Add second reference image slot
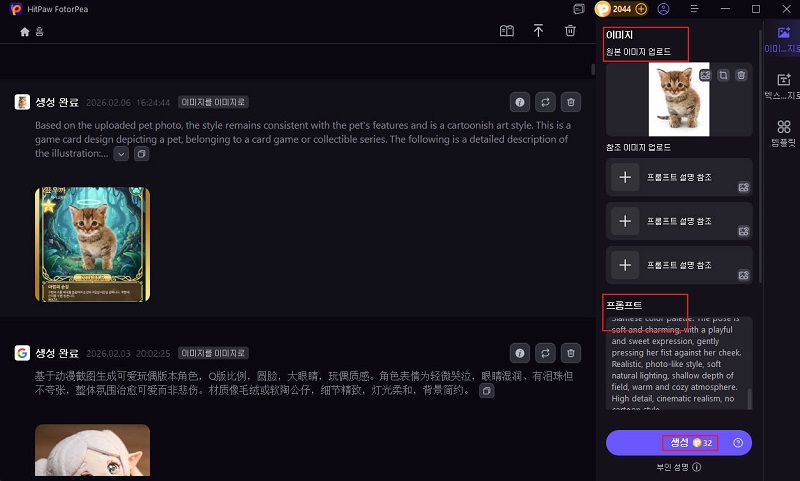Image resolution: width=800 pixels, height=481 pixels. [625, 221]
